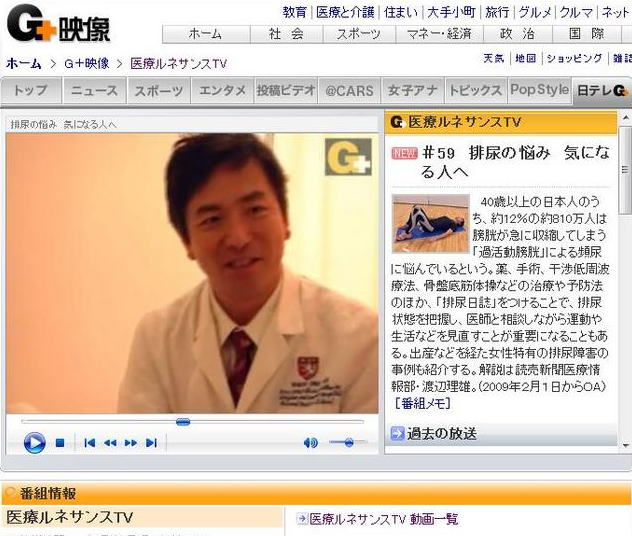Click the G+映像 logo
Viewport: 632px width, 536px height.
tap(58, 24)
